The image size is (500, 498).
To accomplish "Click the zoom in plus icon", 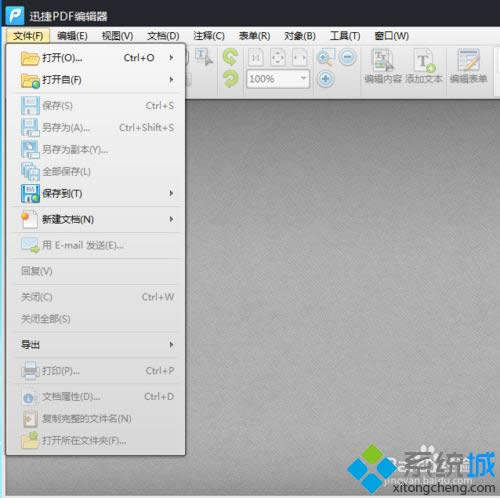I will tap(326, 79).
